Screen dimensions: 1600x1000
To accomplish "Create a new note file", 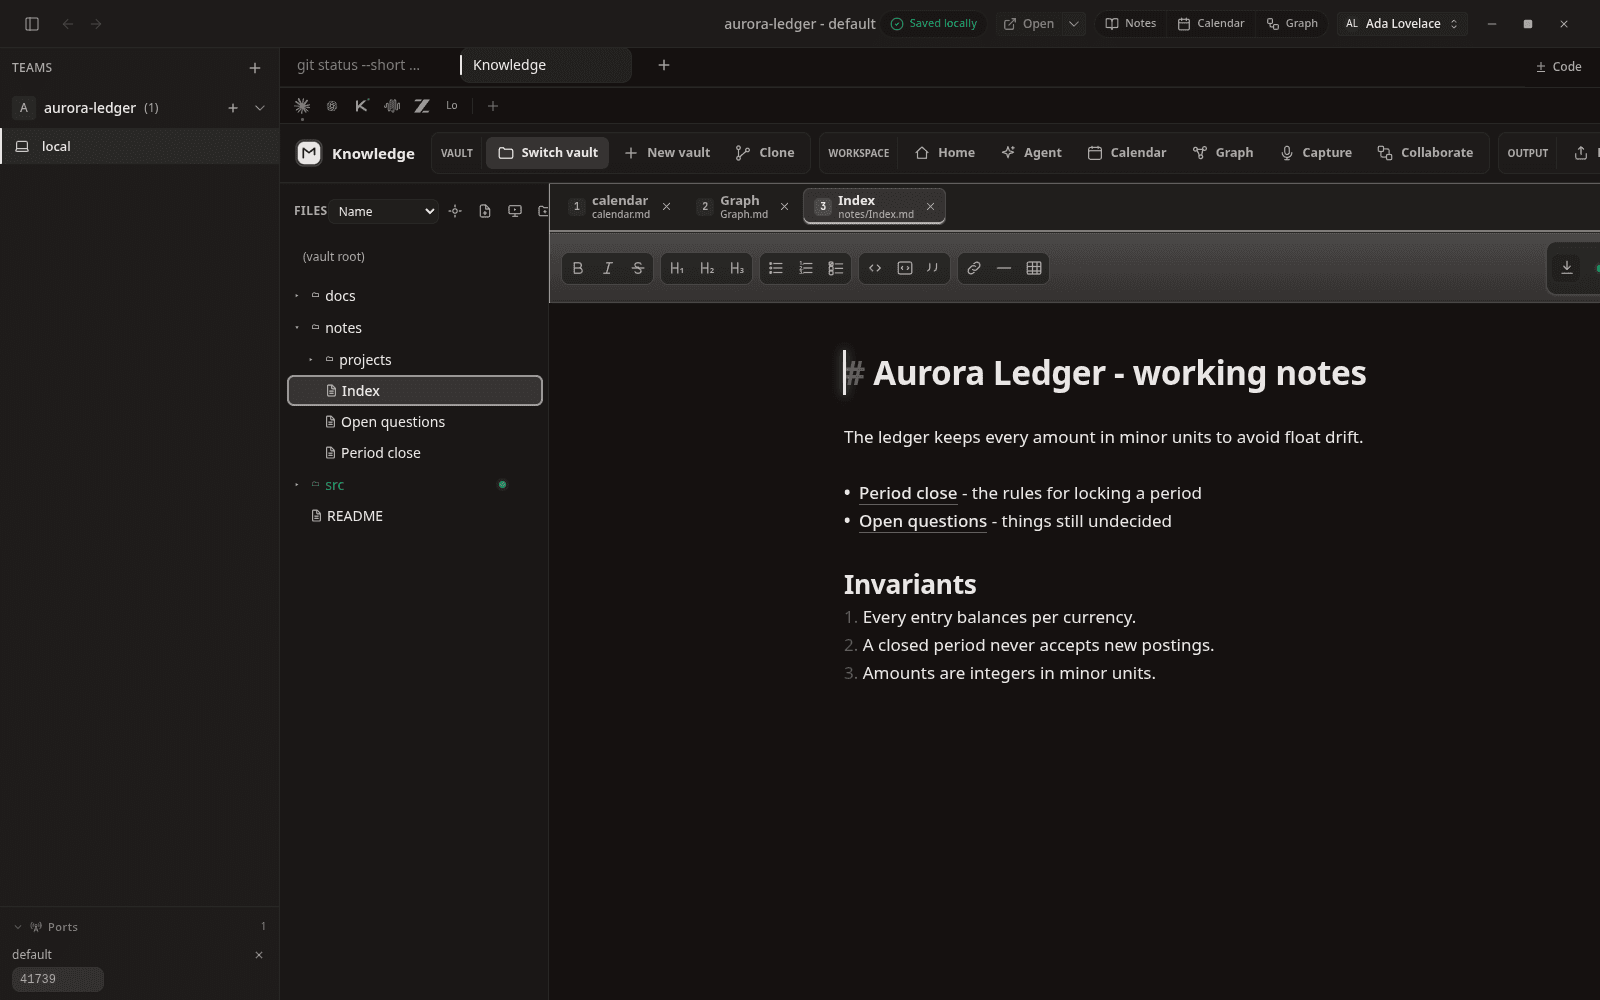I will pyautogui.click(x=485, y=211).
